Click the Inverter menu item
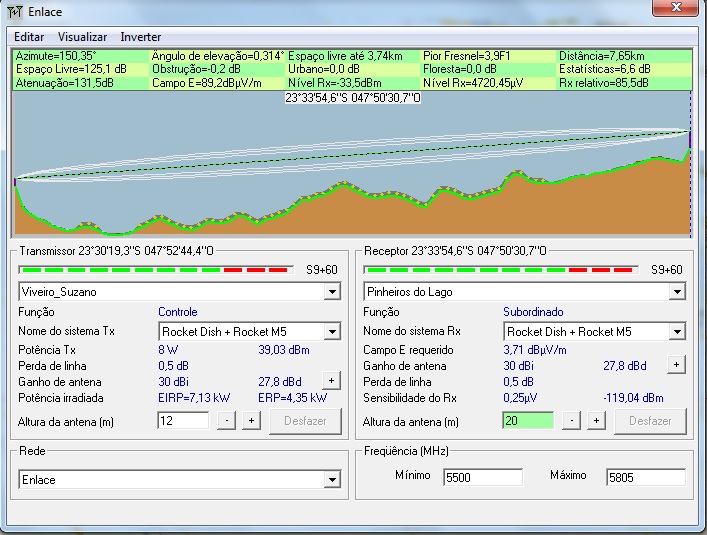707x535 pixels. pyautogui.click(x=140, y=37)
